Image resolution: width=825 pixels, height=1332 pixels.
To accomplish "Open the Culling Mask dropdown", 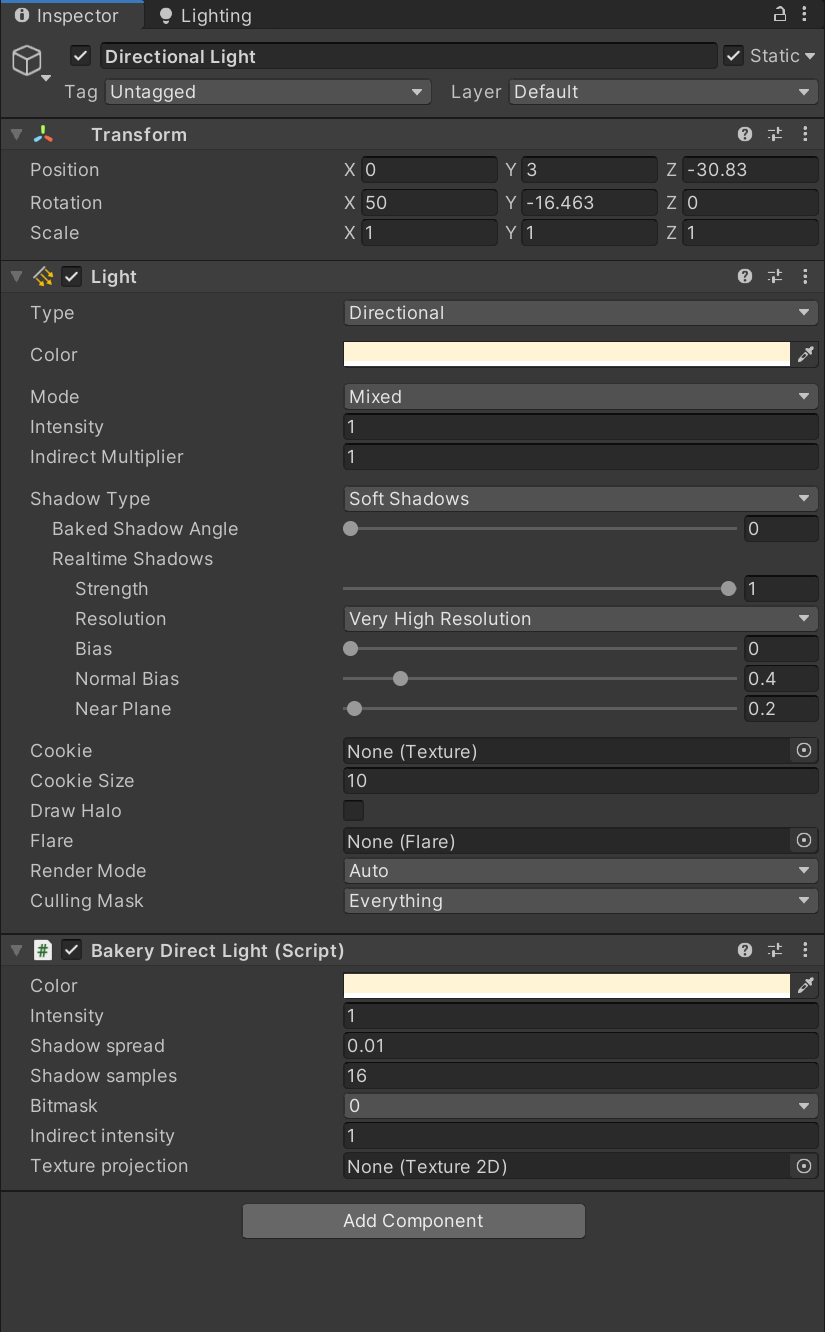I will (x=580, y=900).
